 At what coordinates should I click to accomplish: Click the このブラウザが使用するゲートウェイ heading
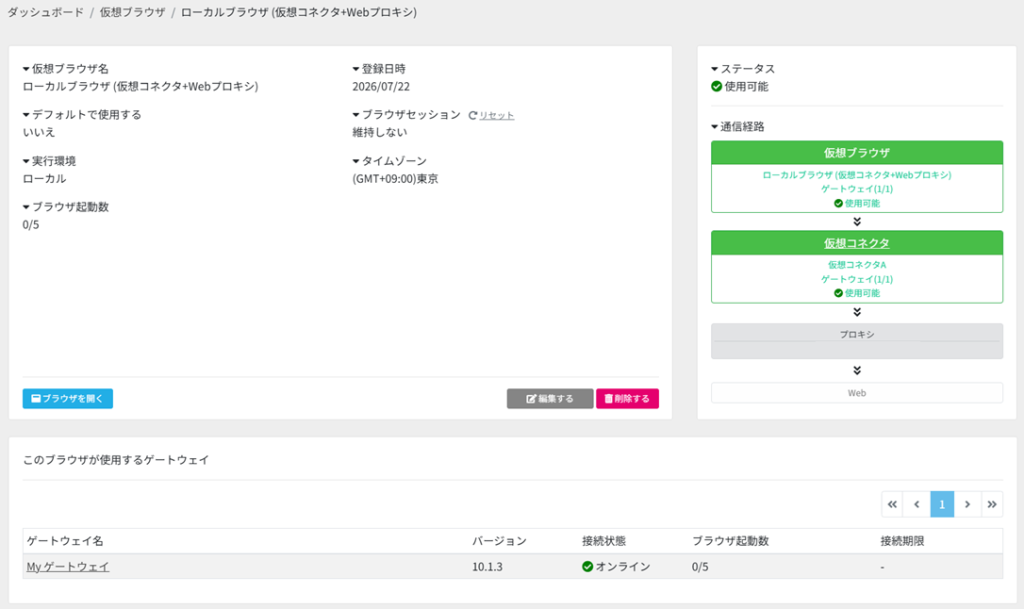pyautogui.click(x=116, y=460)
